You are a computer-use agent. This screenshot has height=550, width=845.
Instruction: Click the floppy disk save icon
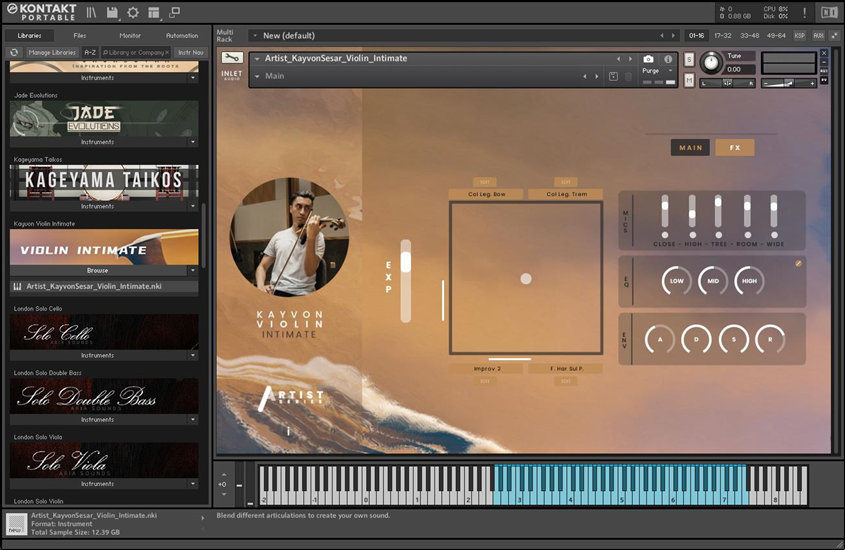(112, 12)
